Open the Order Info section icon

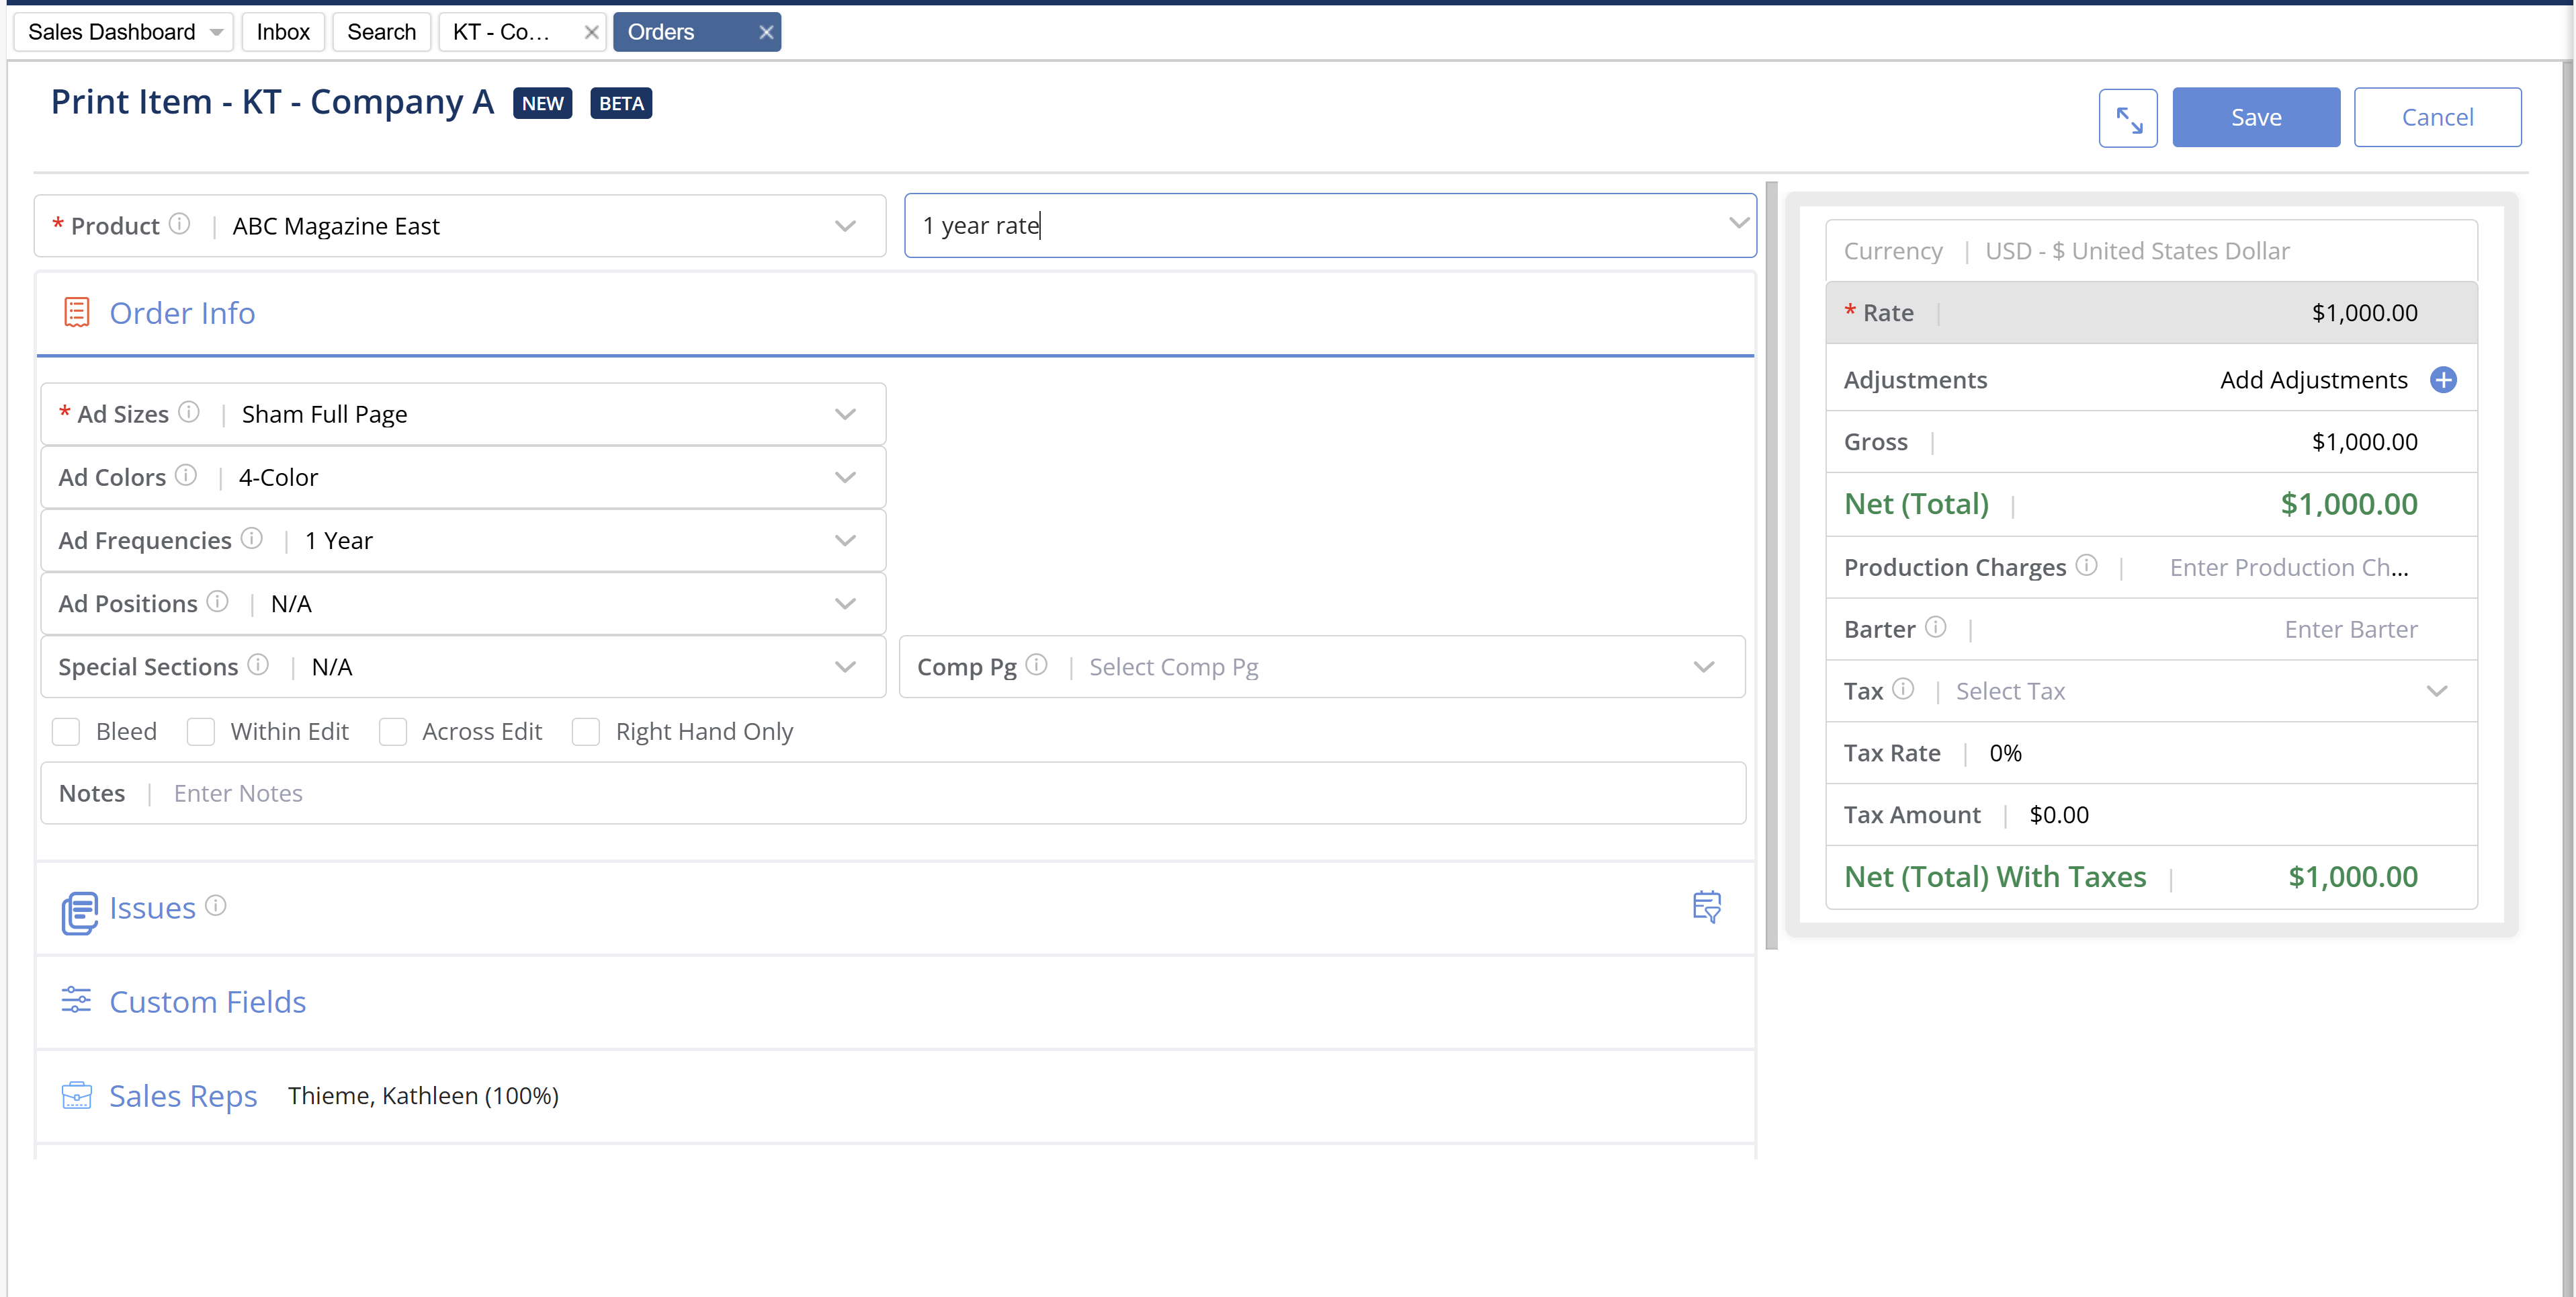(x=77, y=311)
